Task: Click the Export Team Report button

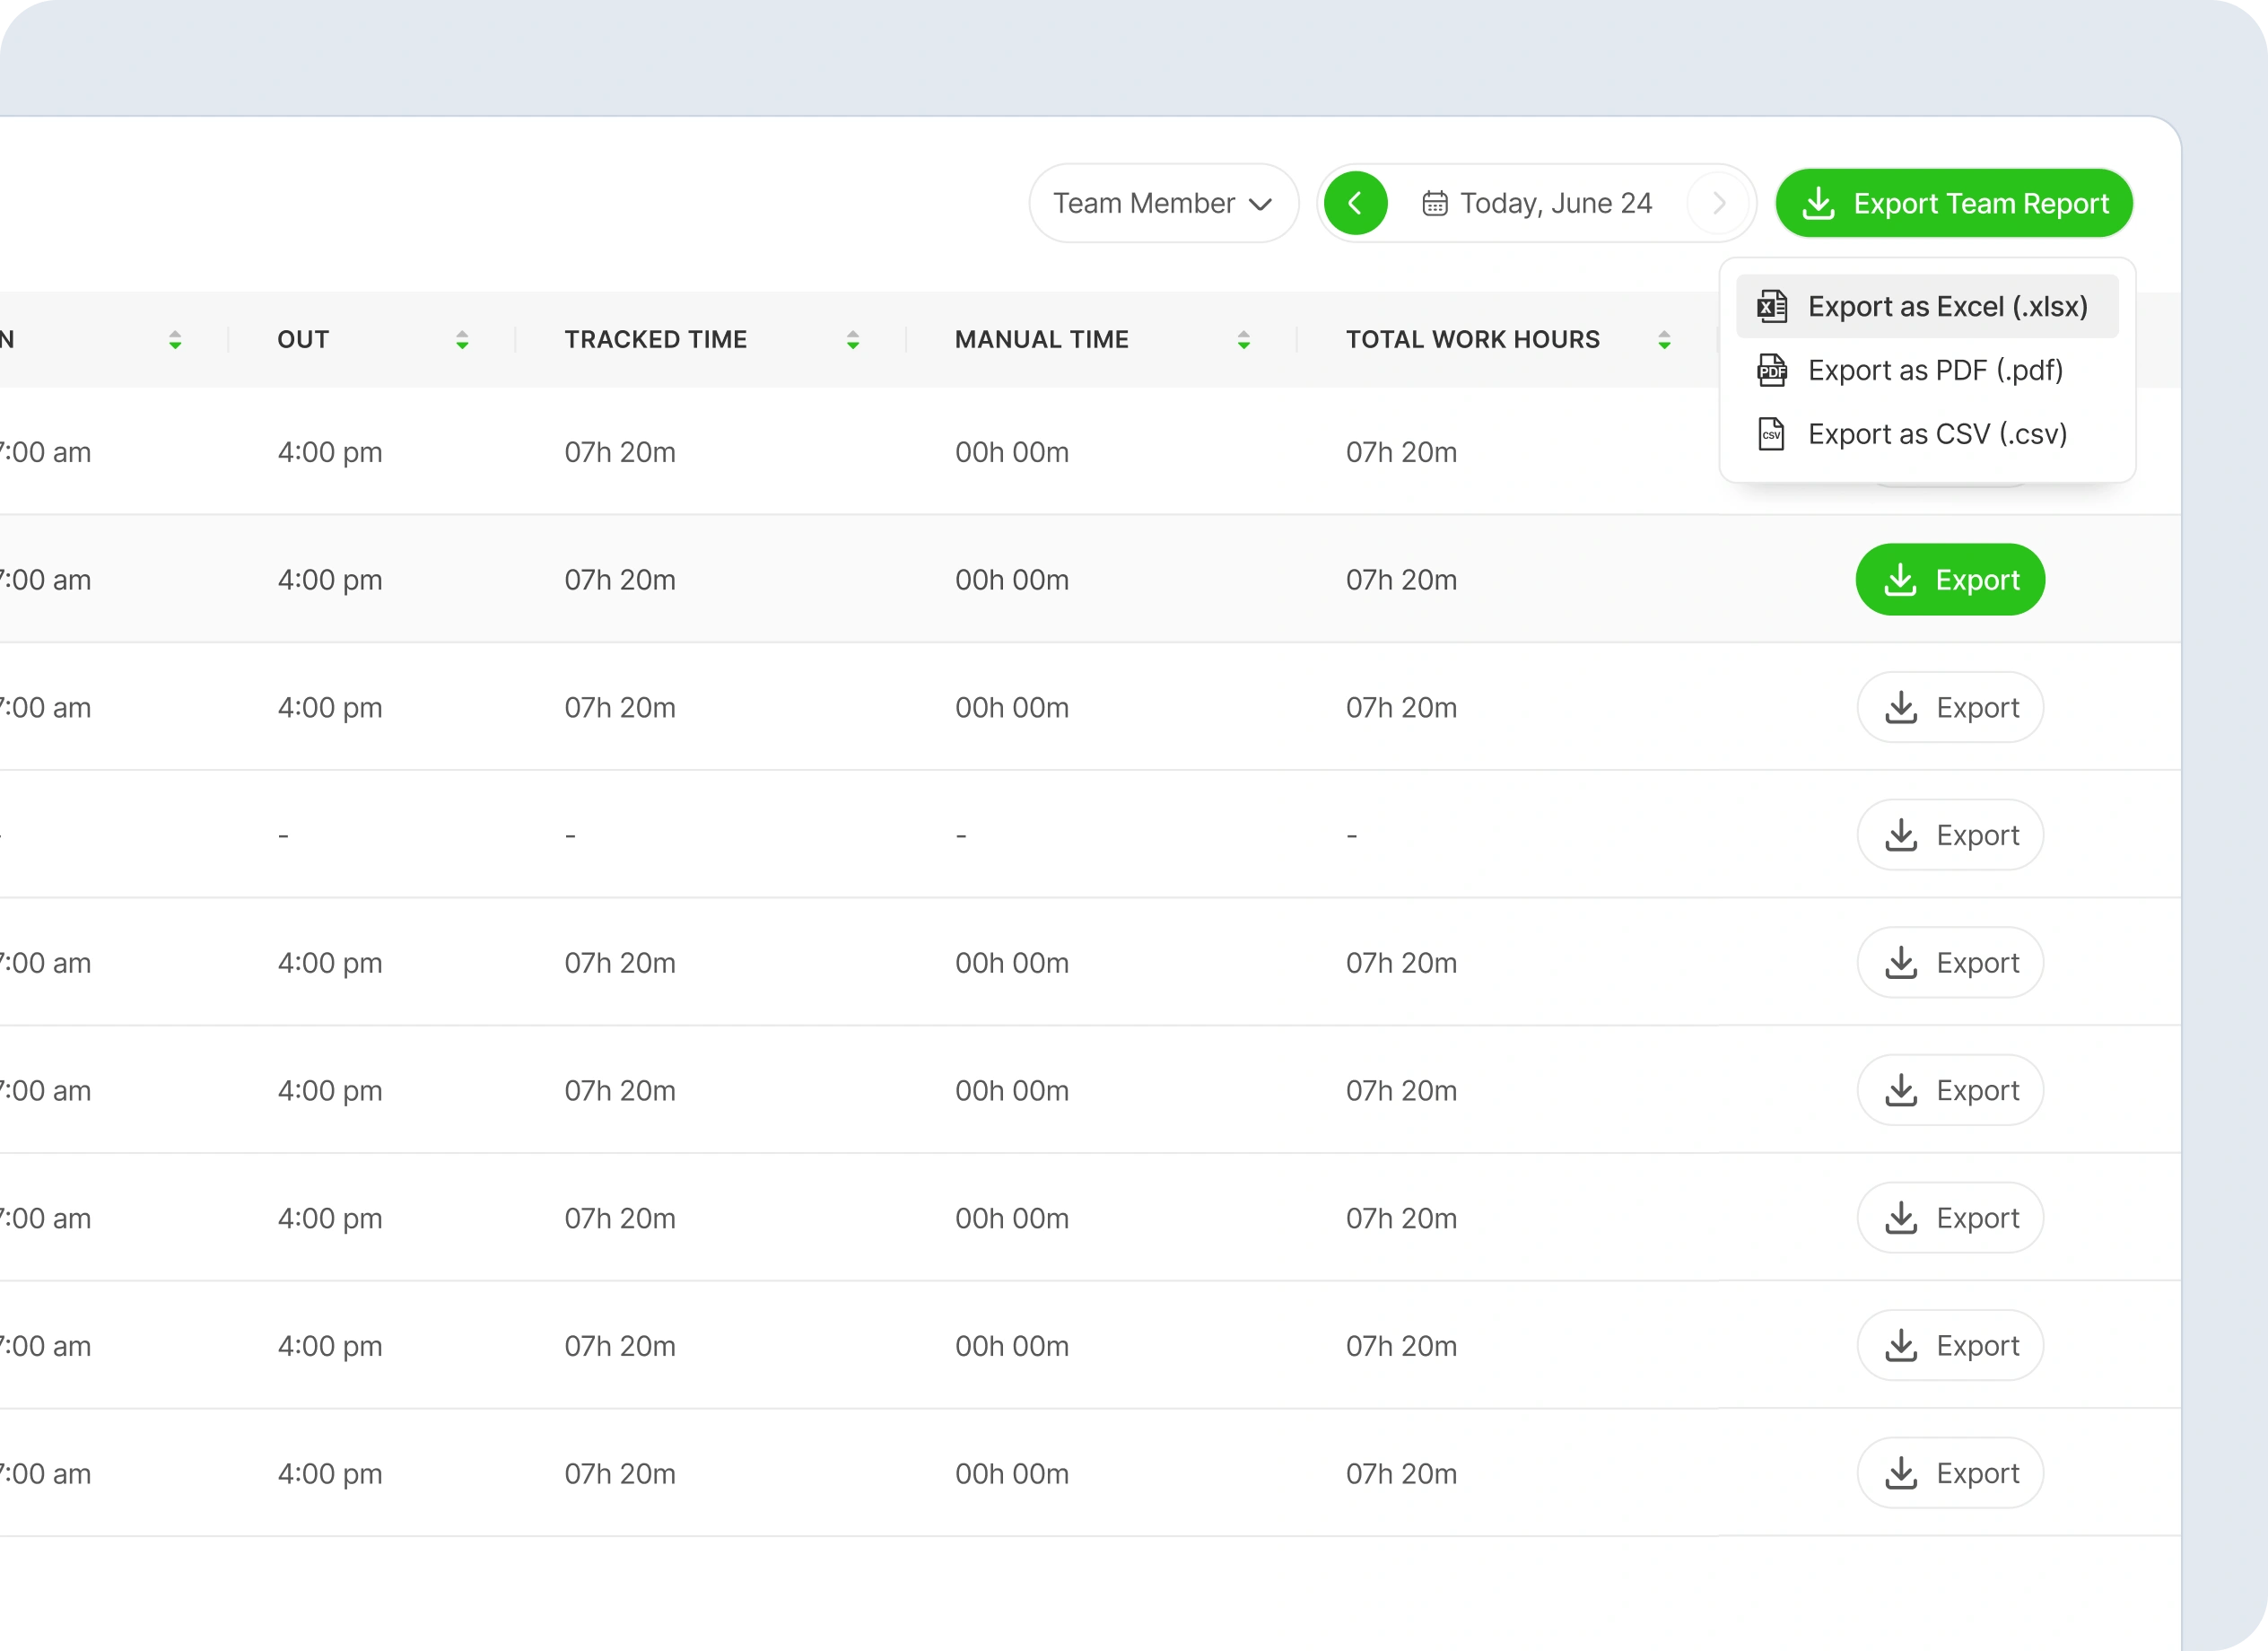Action: tap(1952, 203)
